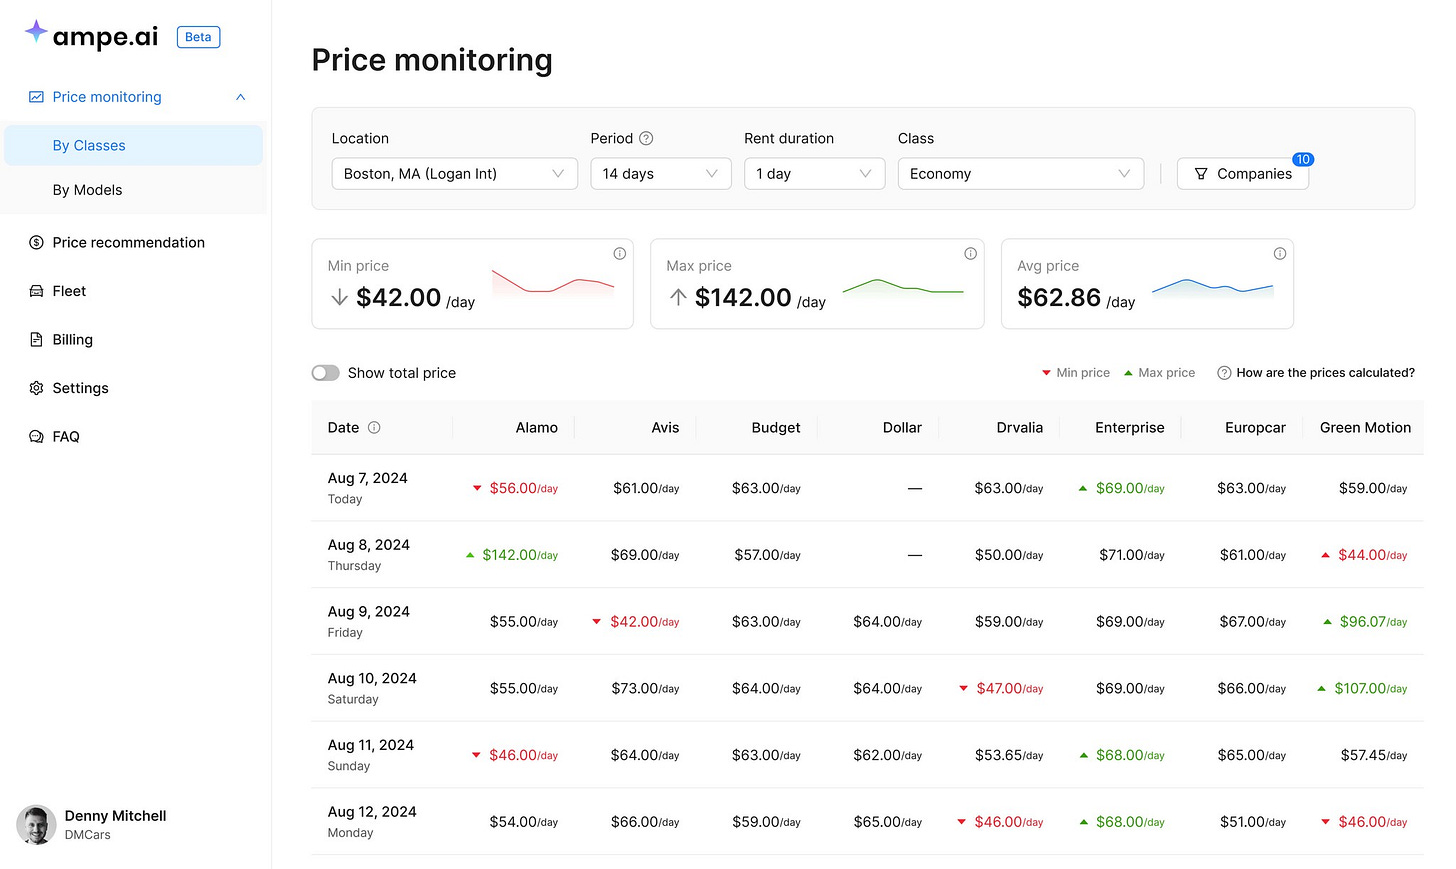Open the Economy Class dropdown
This screenshot has height=869, width=1456.
tap(1020, 173)
